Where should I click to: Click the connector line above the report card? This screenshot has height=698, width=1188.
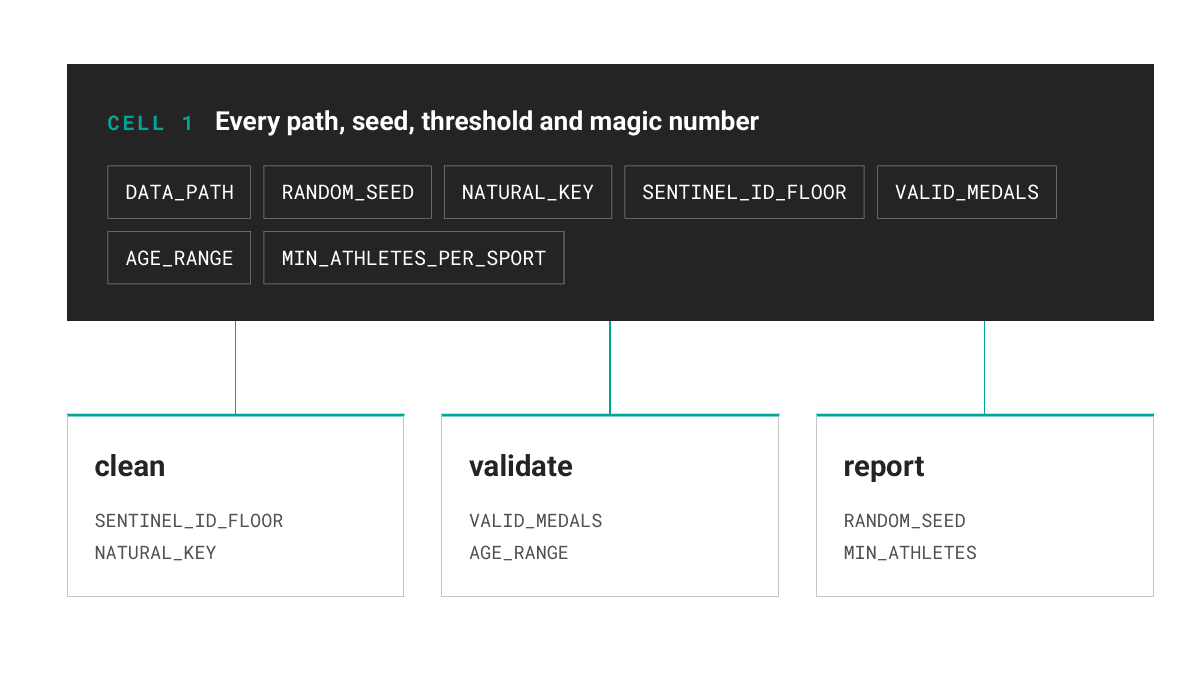pos(984,368)
